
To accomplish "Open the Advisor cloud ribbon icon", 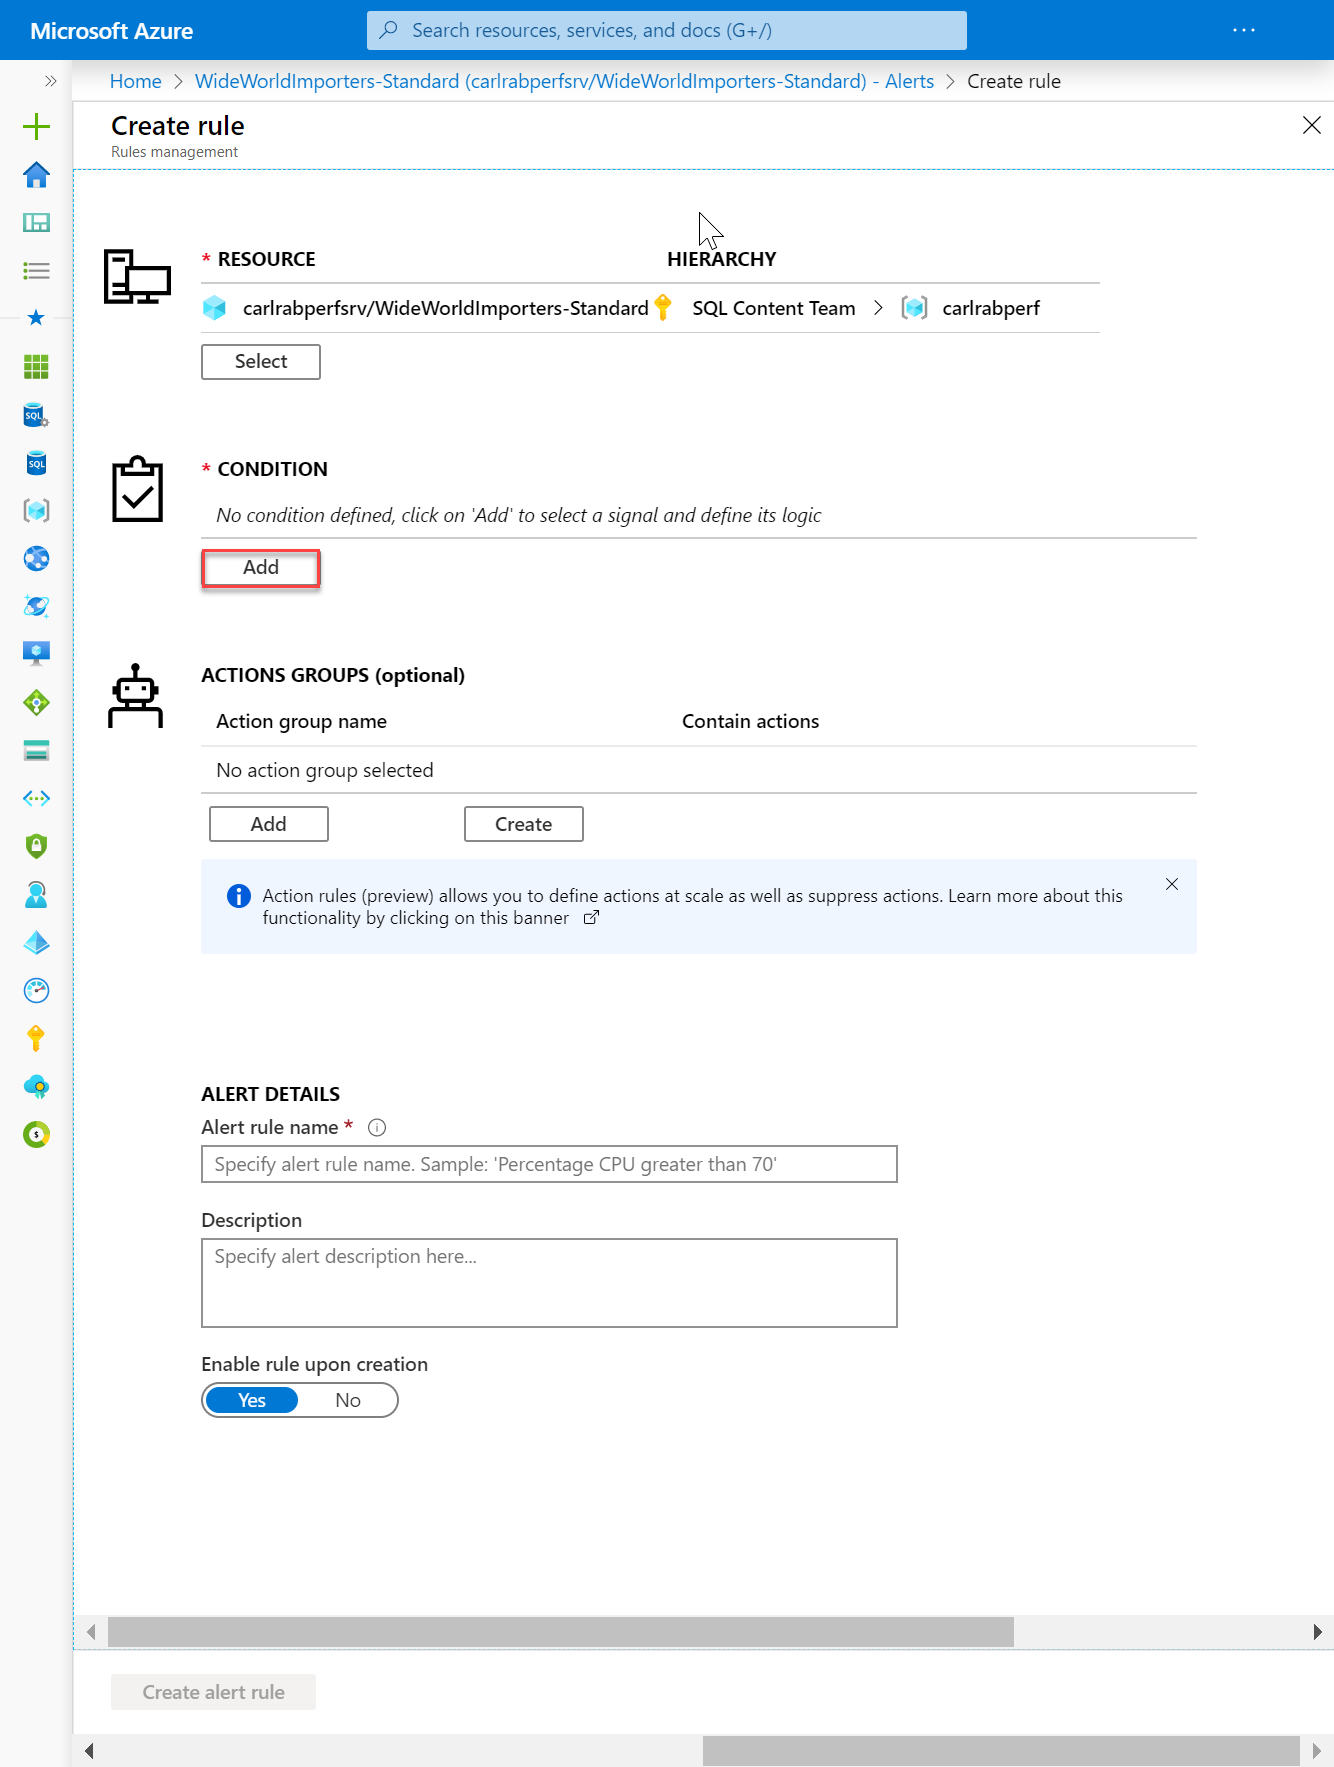I will click(36, 1086).
